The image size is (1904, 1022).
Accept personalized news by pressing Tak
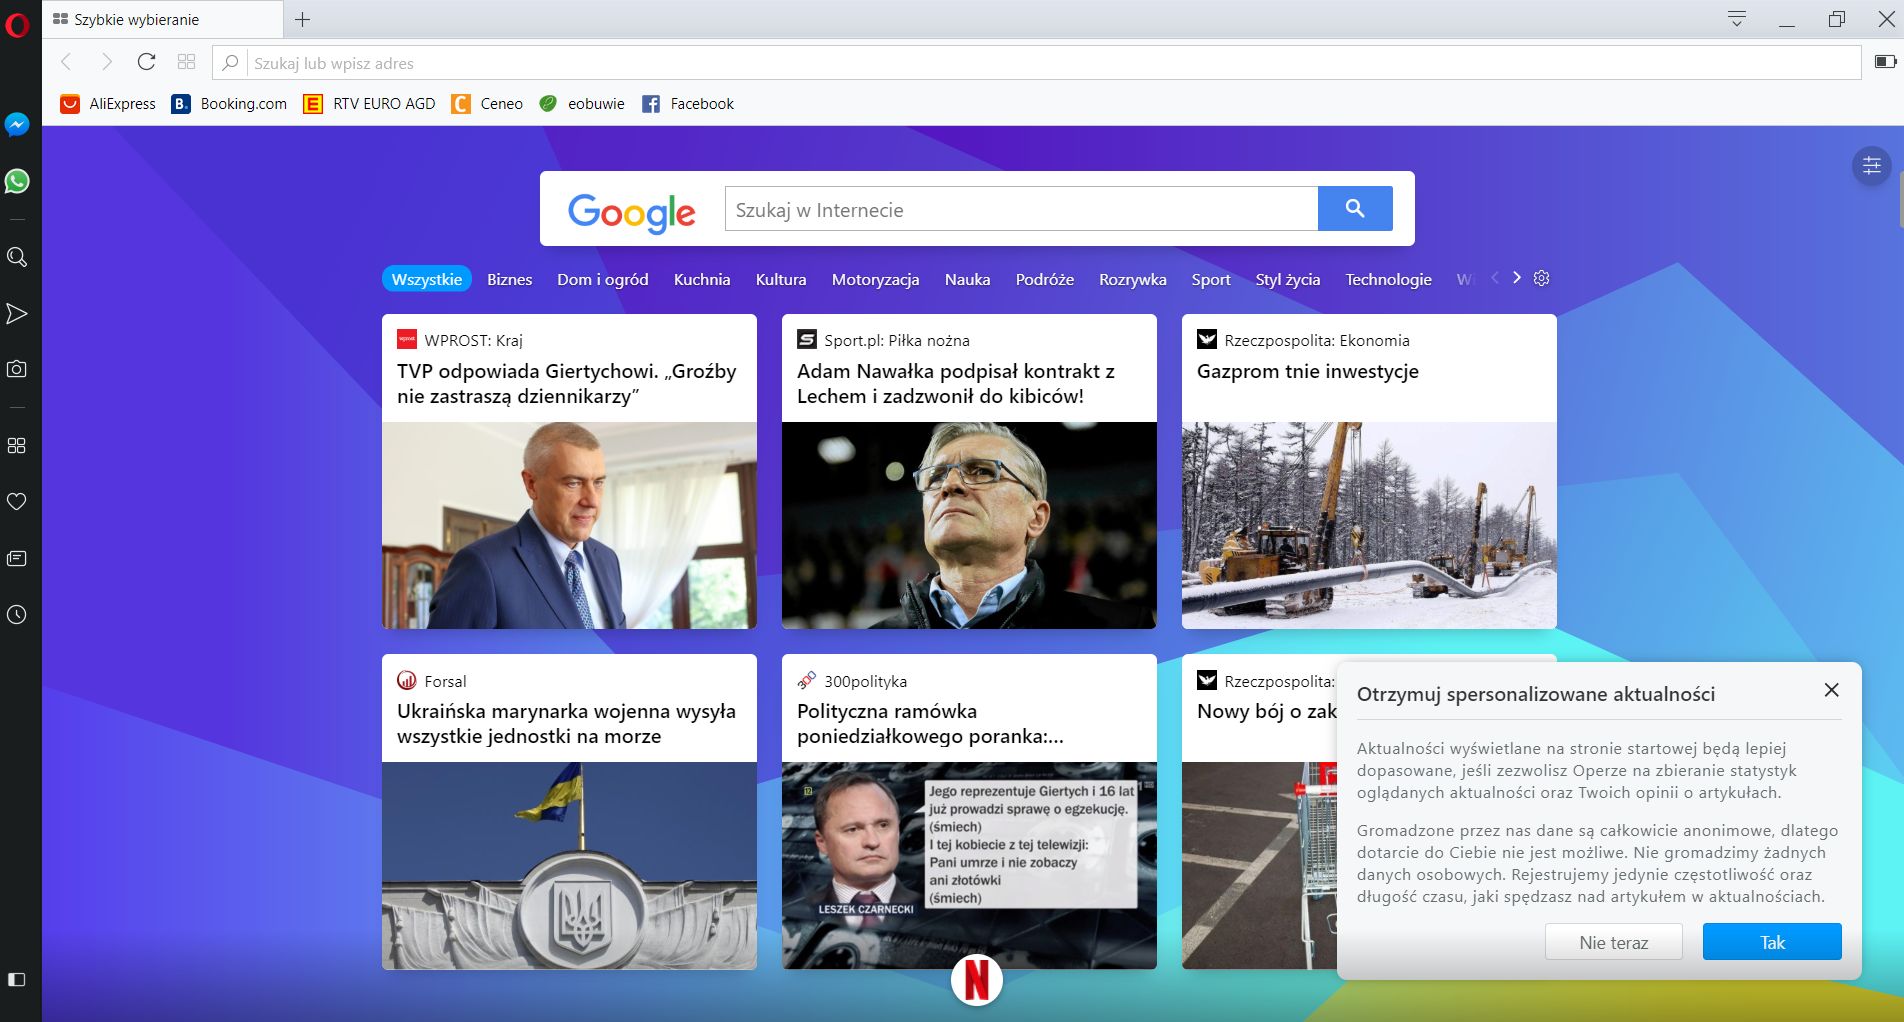[x=1771, y=941]
